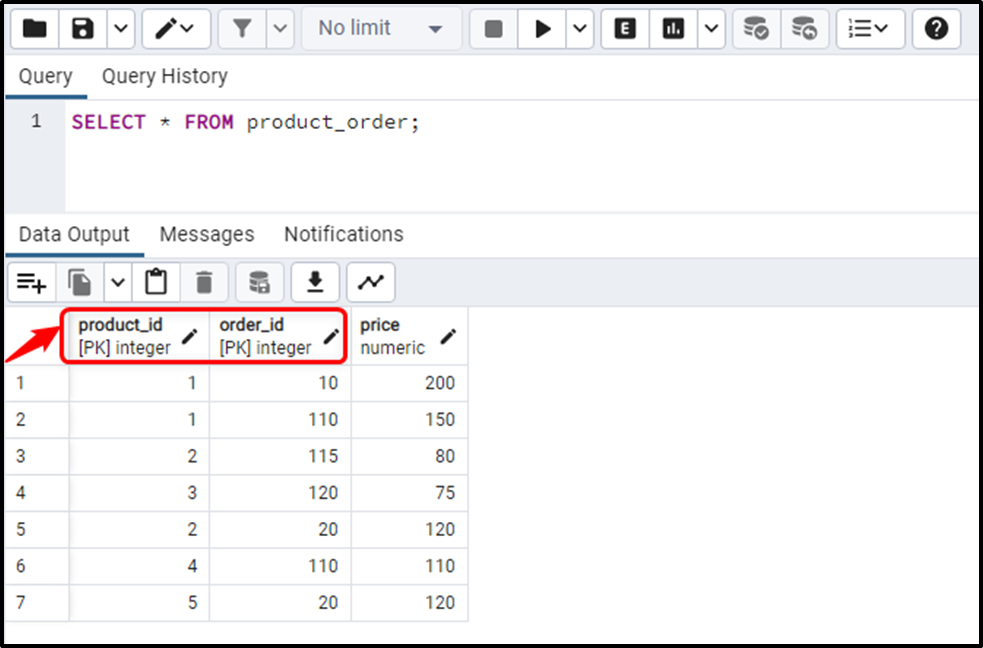Open the No limit rows dropdown

point(380,29)
